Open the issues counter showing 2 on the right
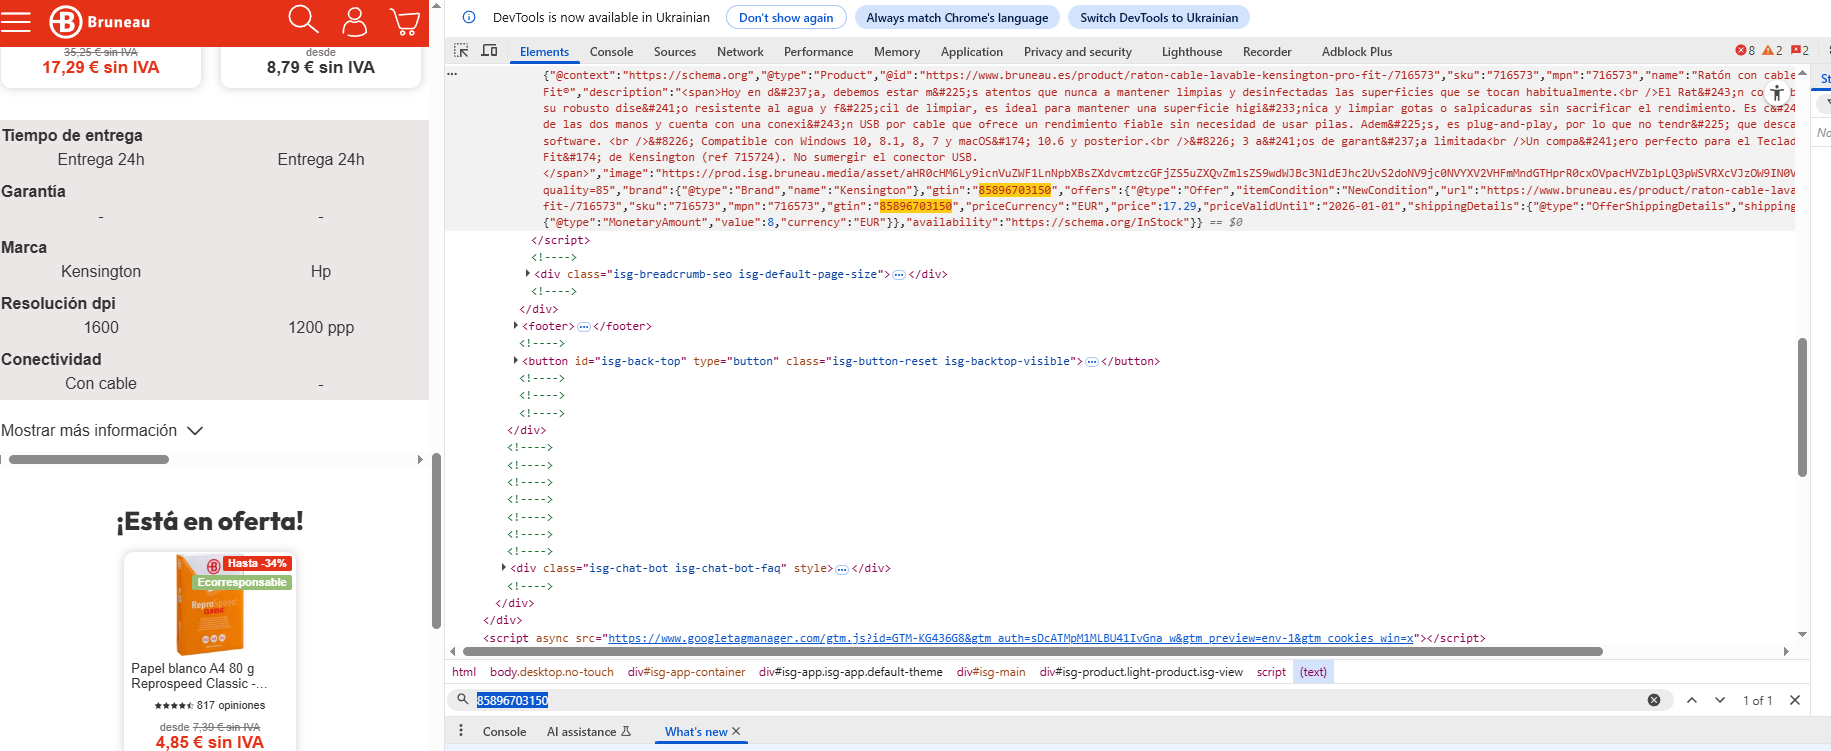 (1800, 50)
